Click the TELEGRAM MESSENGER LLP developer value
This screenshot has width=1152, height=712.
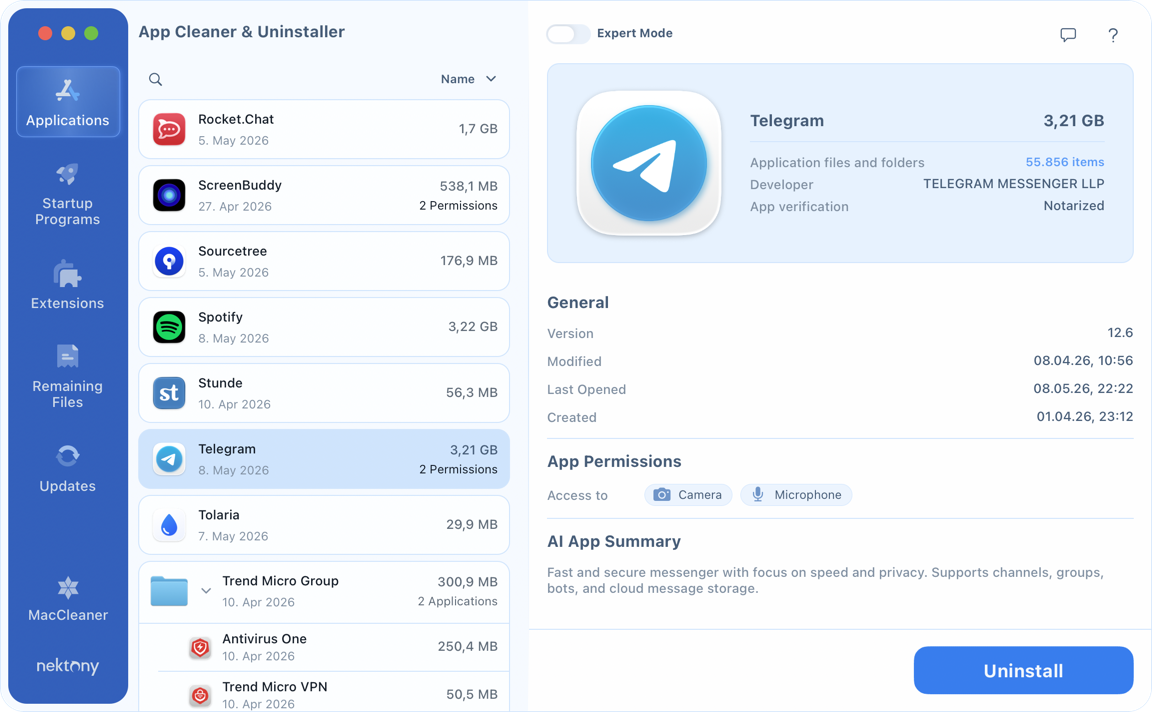(x=1014, y=184)
